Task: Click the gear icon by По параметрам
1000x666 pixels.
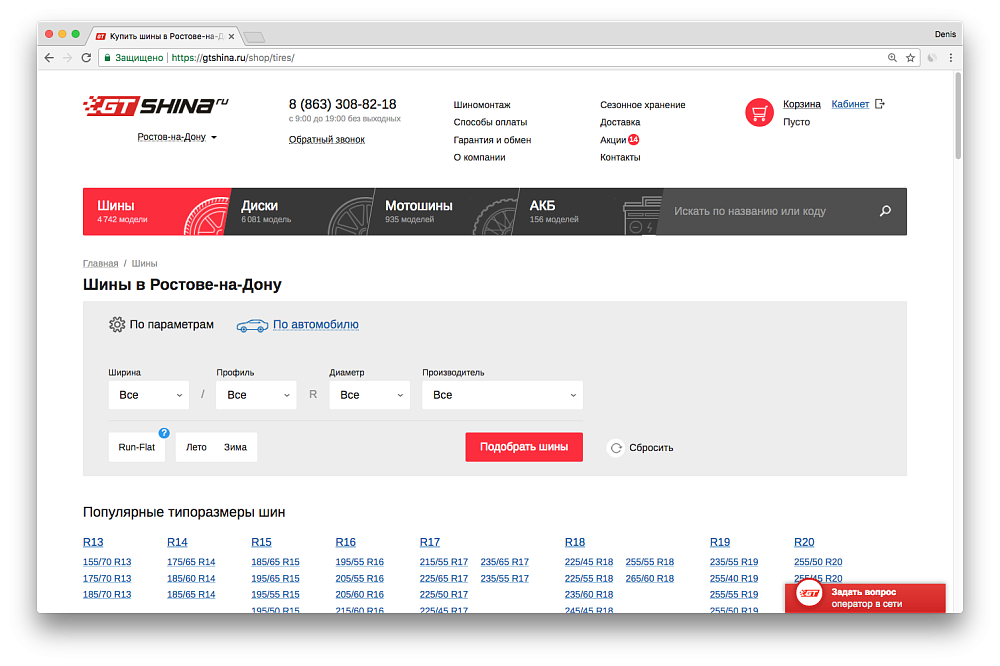Action: (117, 324)
